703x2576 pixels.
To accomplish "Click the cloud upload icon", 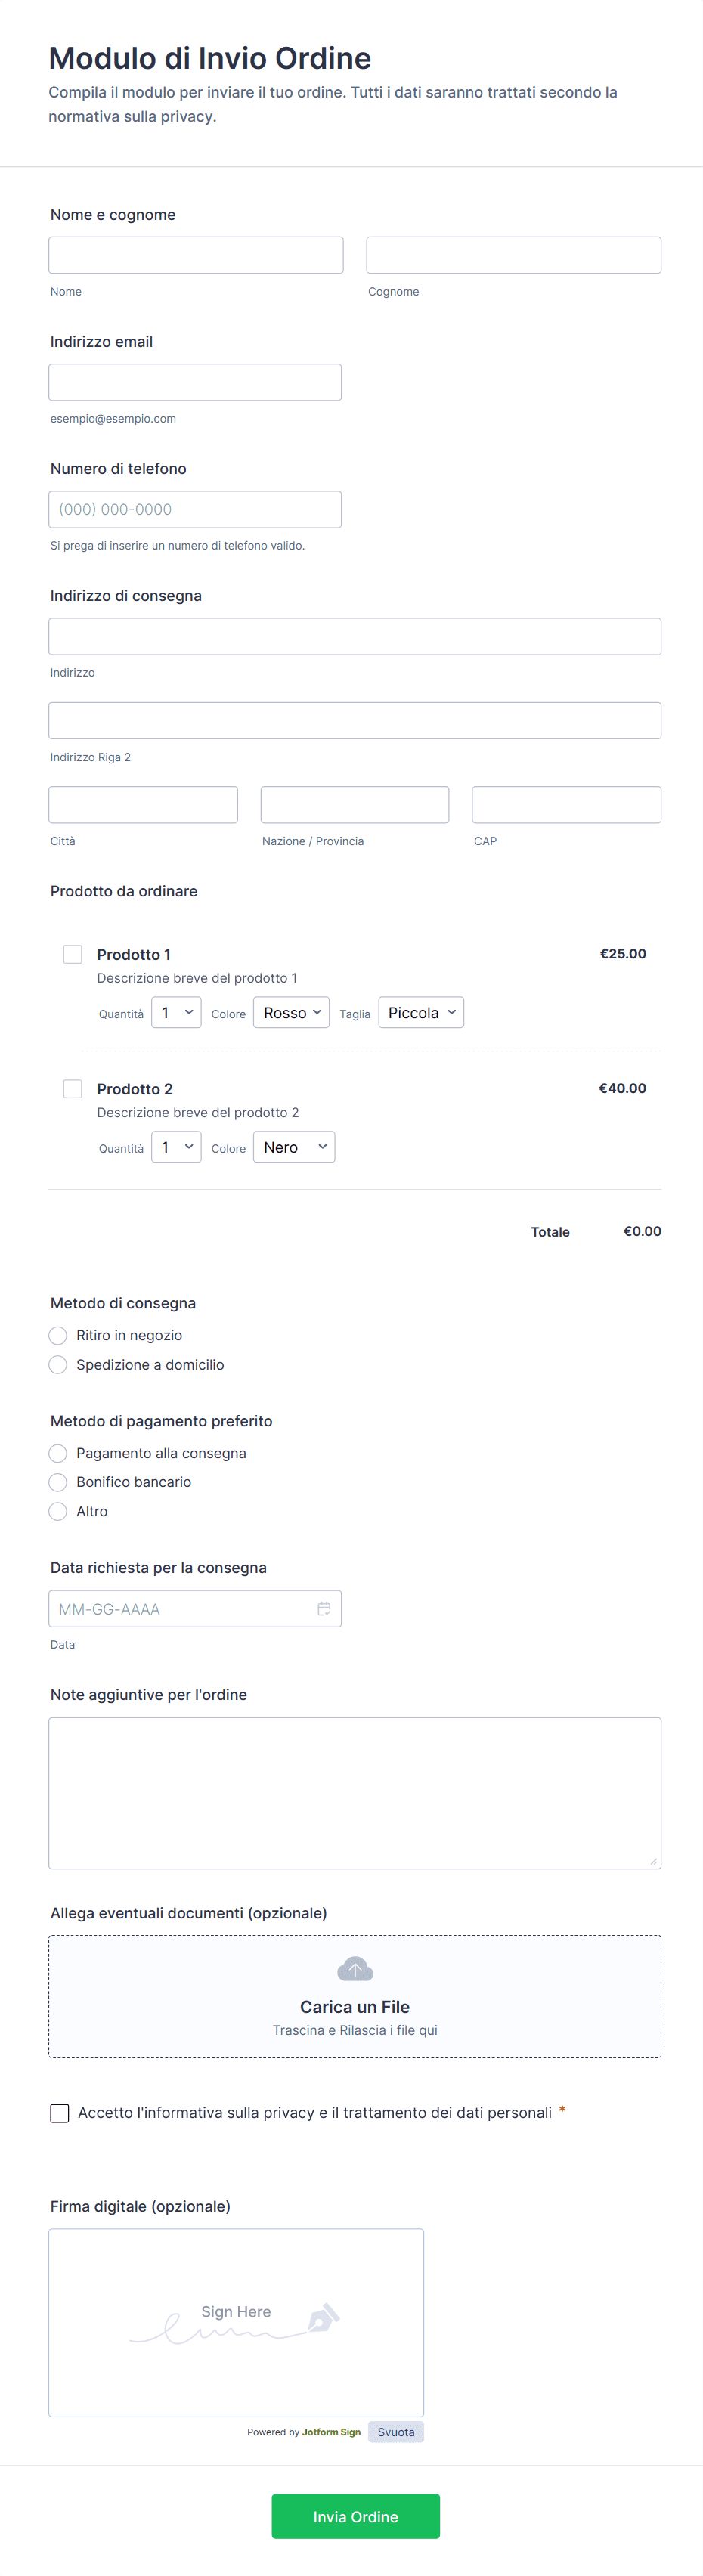I will pyautogui.click(x=355, y=1969).
